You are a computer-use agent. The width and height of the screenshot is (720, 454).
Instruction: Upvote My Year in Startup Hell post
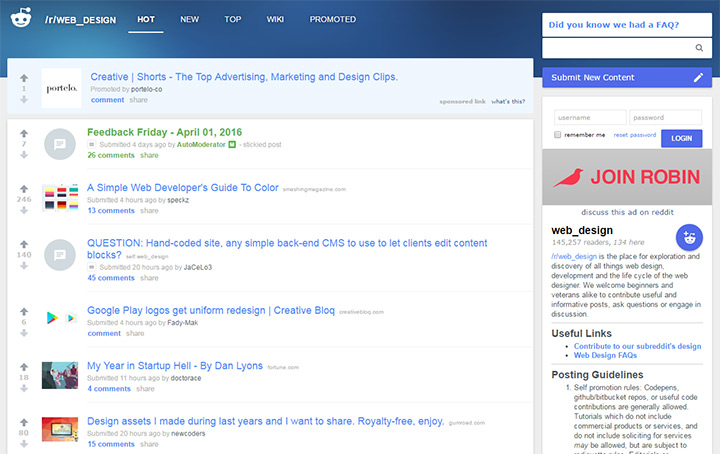(x=24, y=367)
